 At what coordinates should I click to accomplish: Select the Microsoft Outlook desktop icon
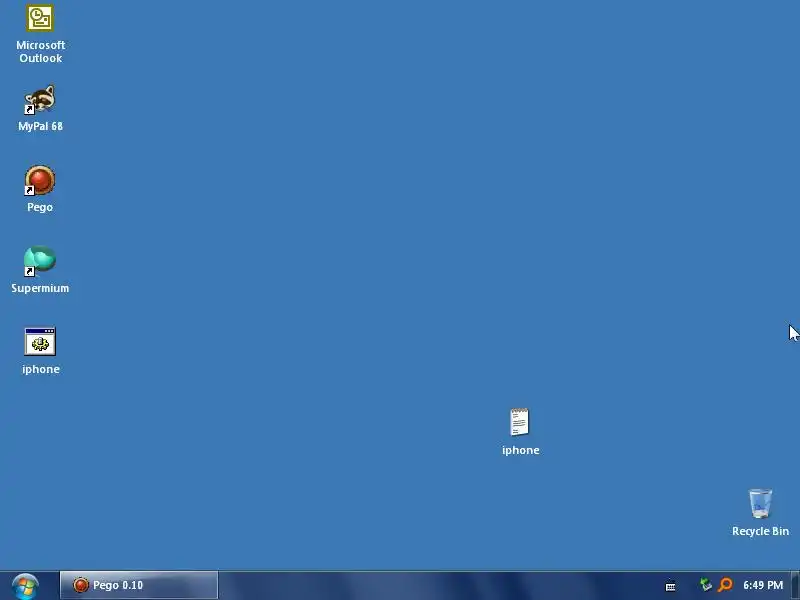40,19
